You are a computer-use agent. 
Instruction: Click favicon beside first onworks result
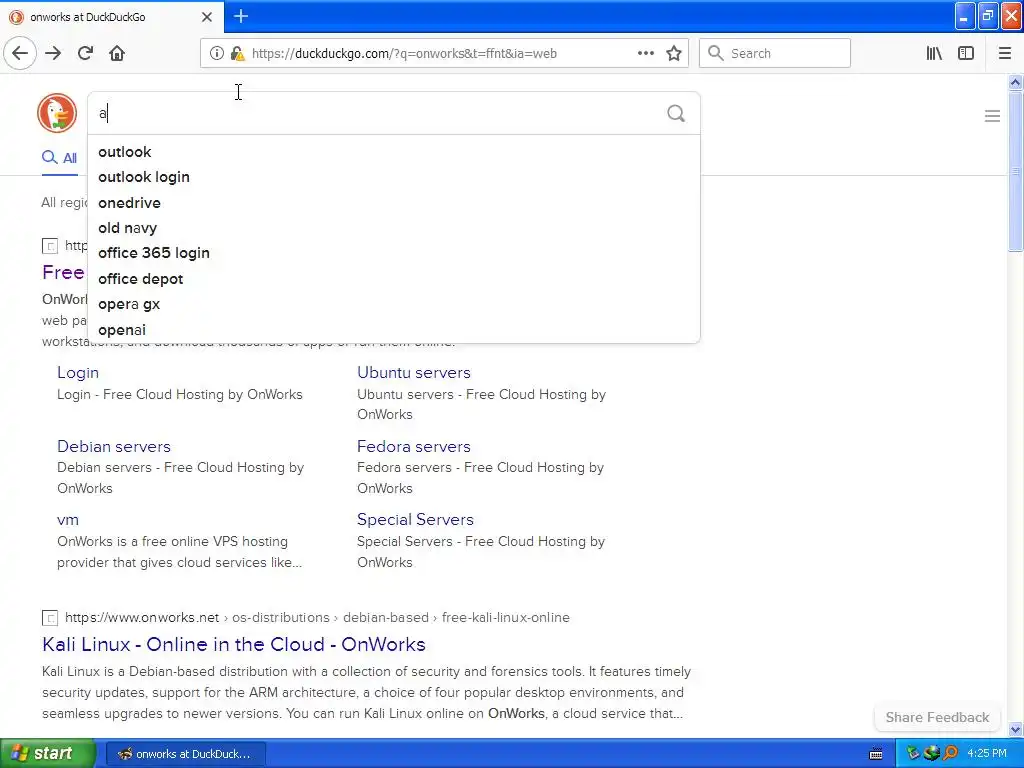50,246
